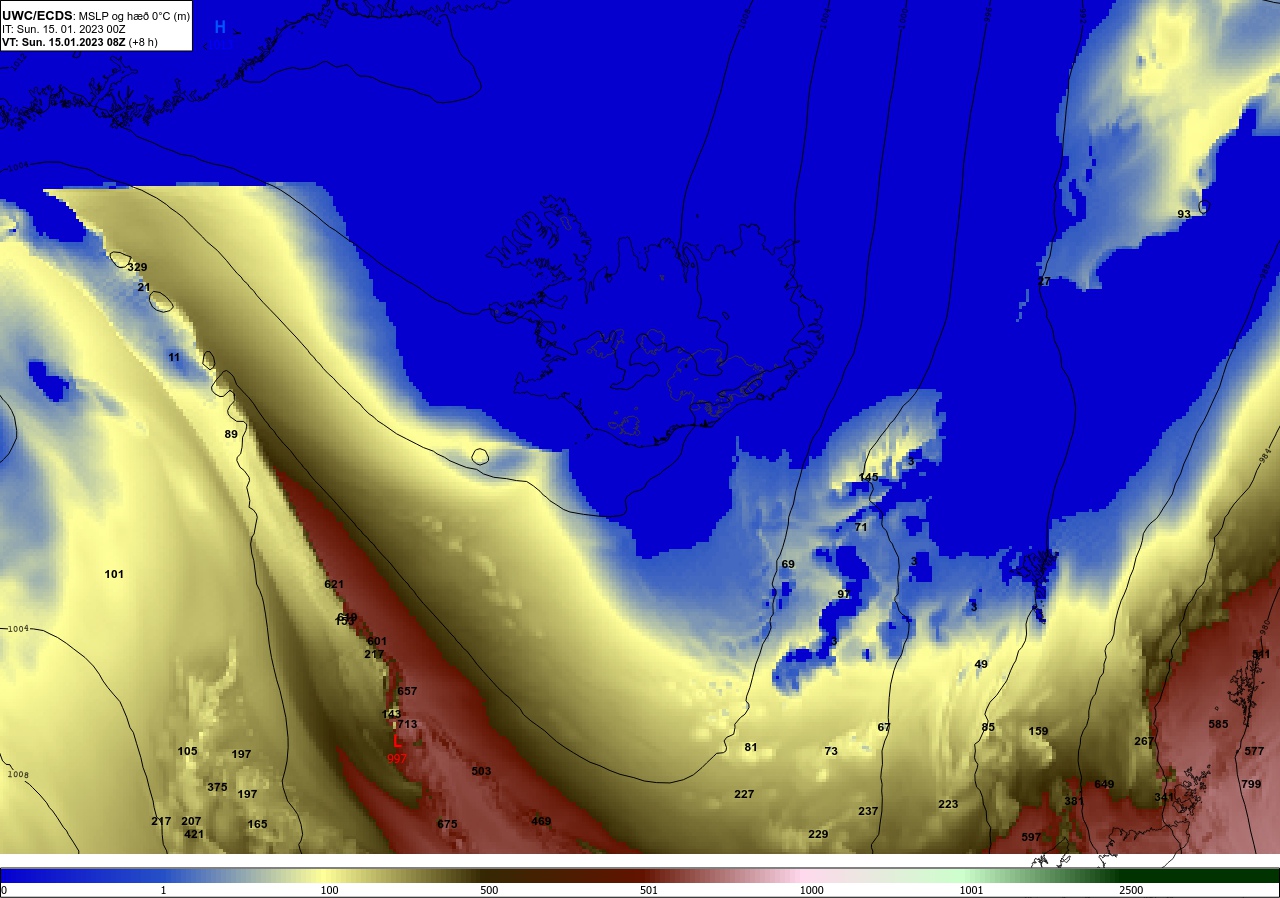Click the map value 93
The width and height of the screenshot is (1280, 898).
(1184, 214)
